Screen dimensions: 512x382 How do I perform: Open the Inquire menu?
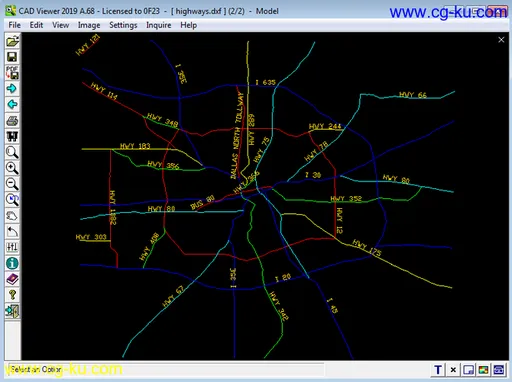point(159,25)
